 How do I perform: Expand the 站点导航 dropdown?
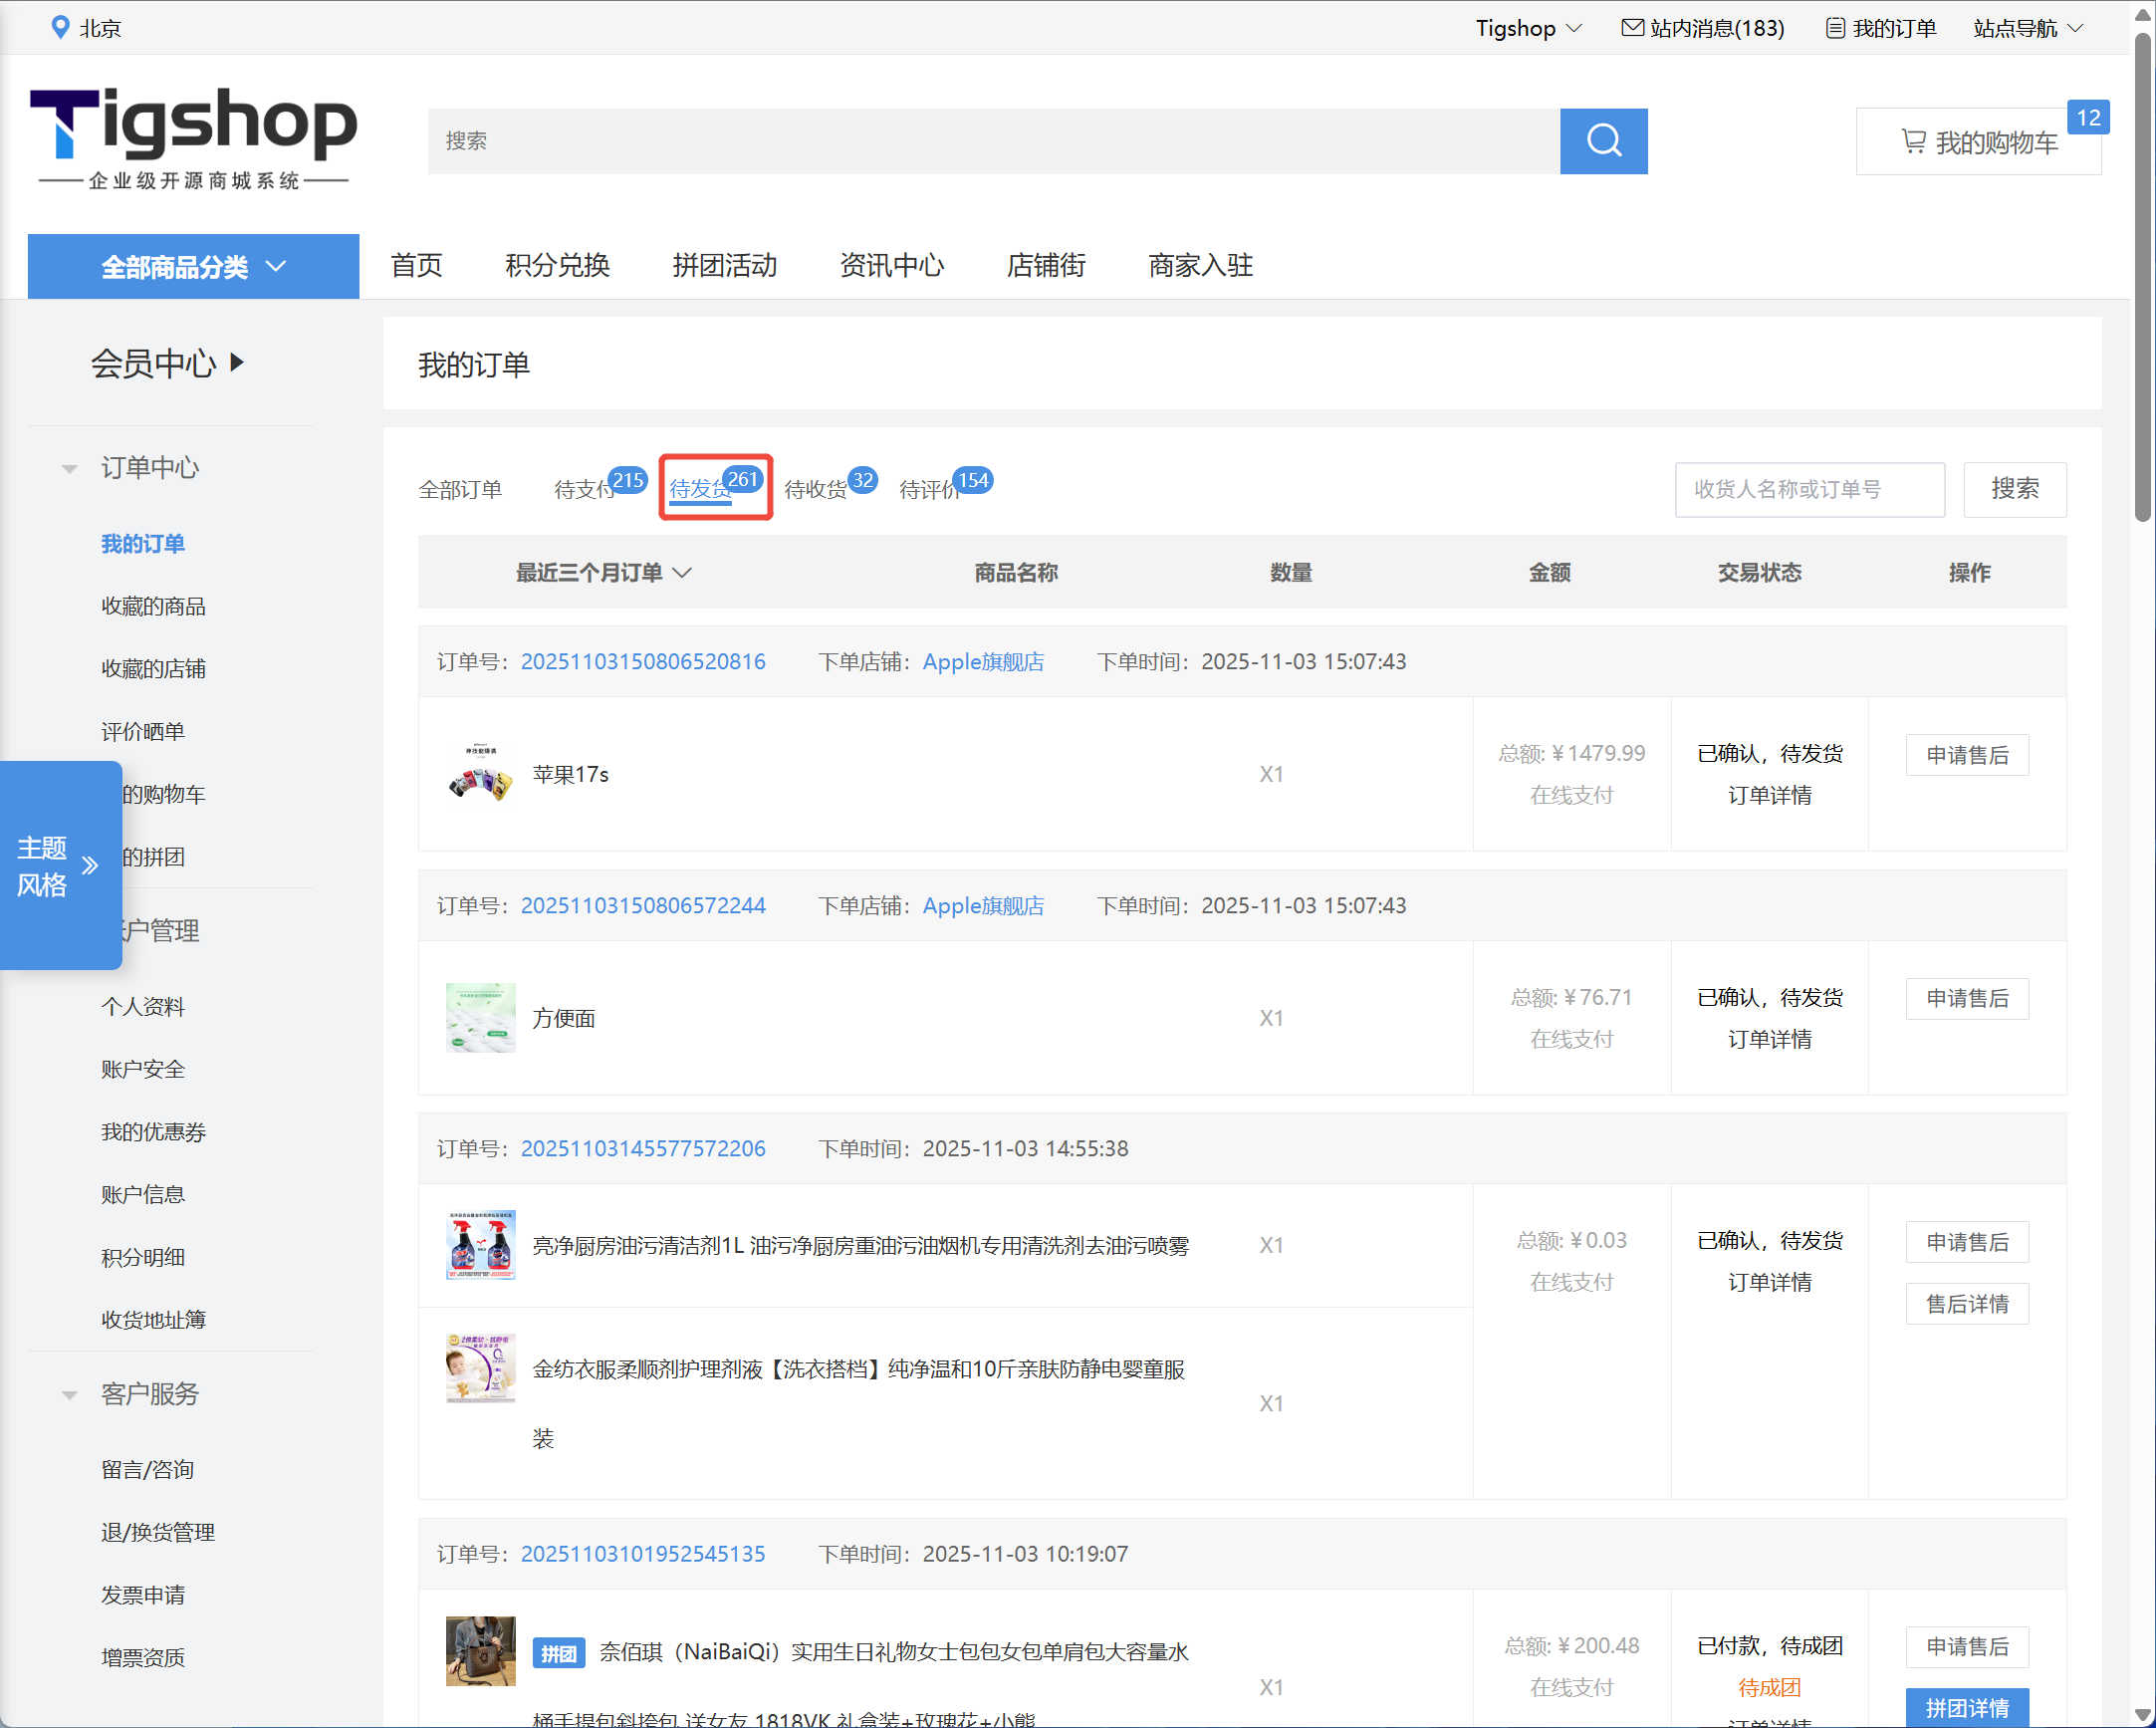2028,27
